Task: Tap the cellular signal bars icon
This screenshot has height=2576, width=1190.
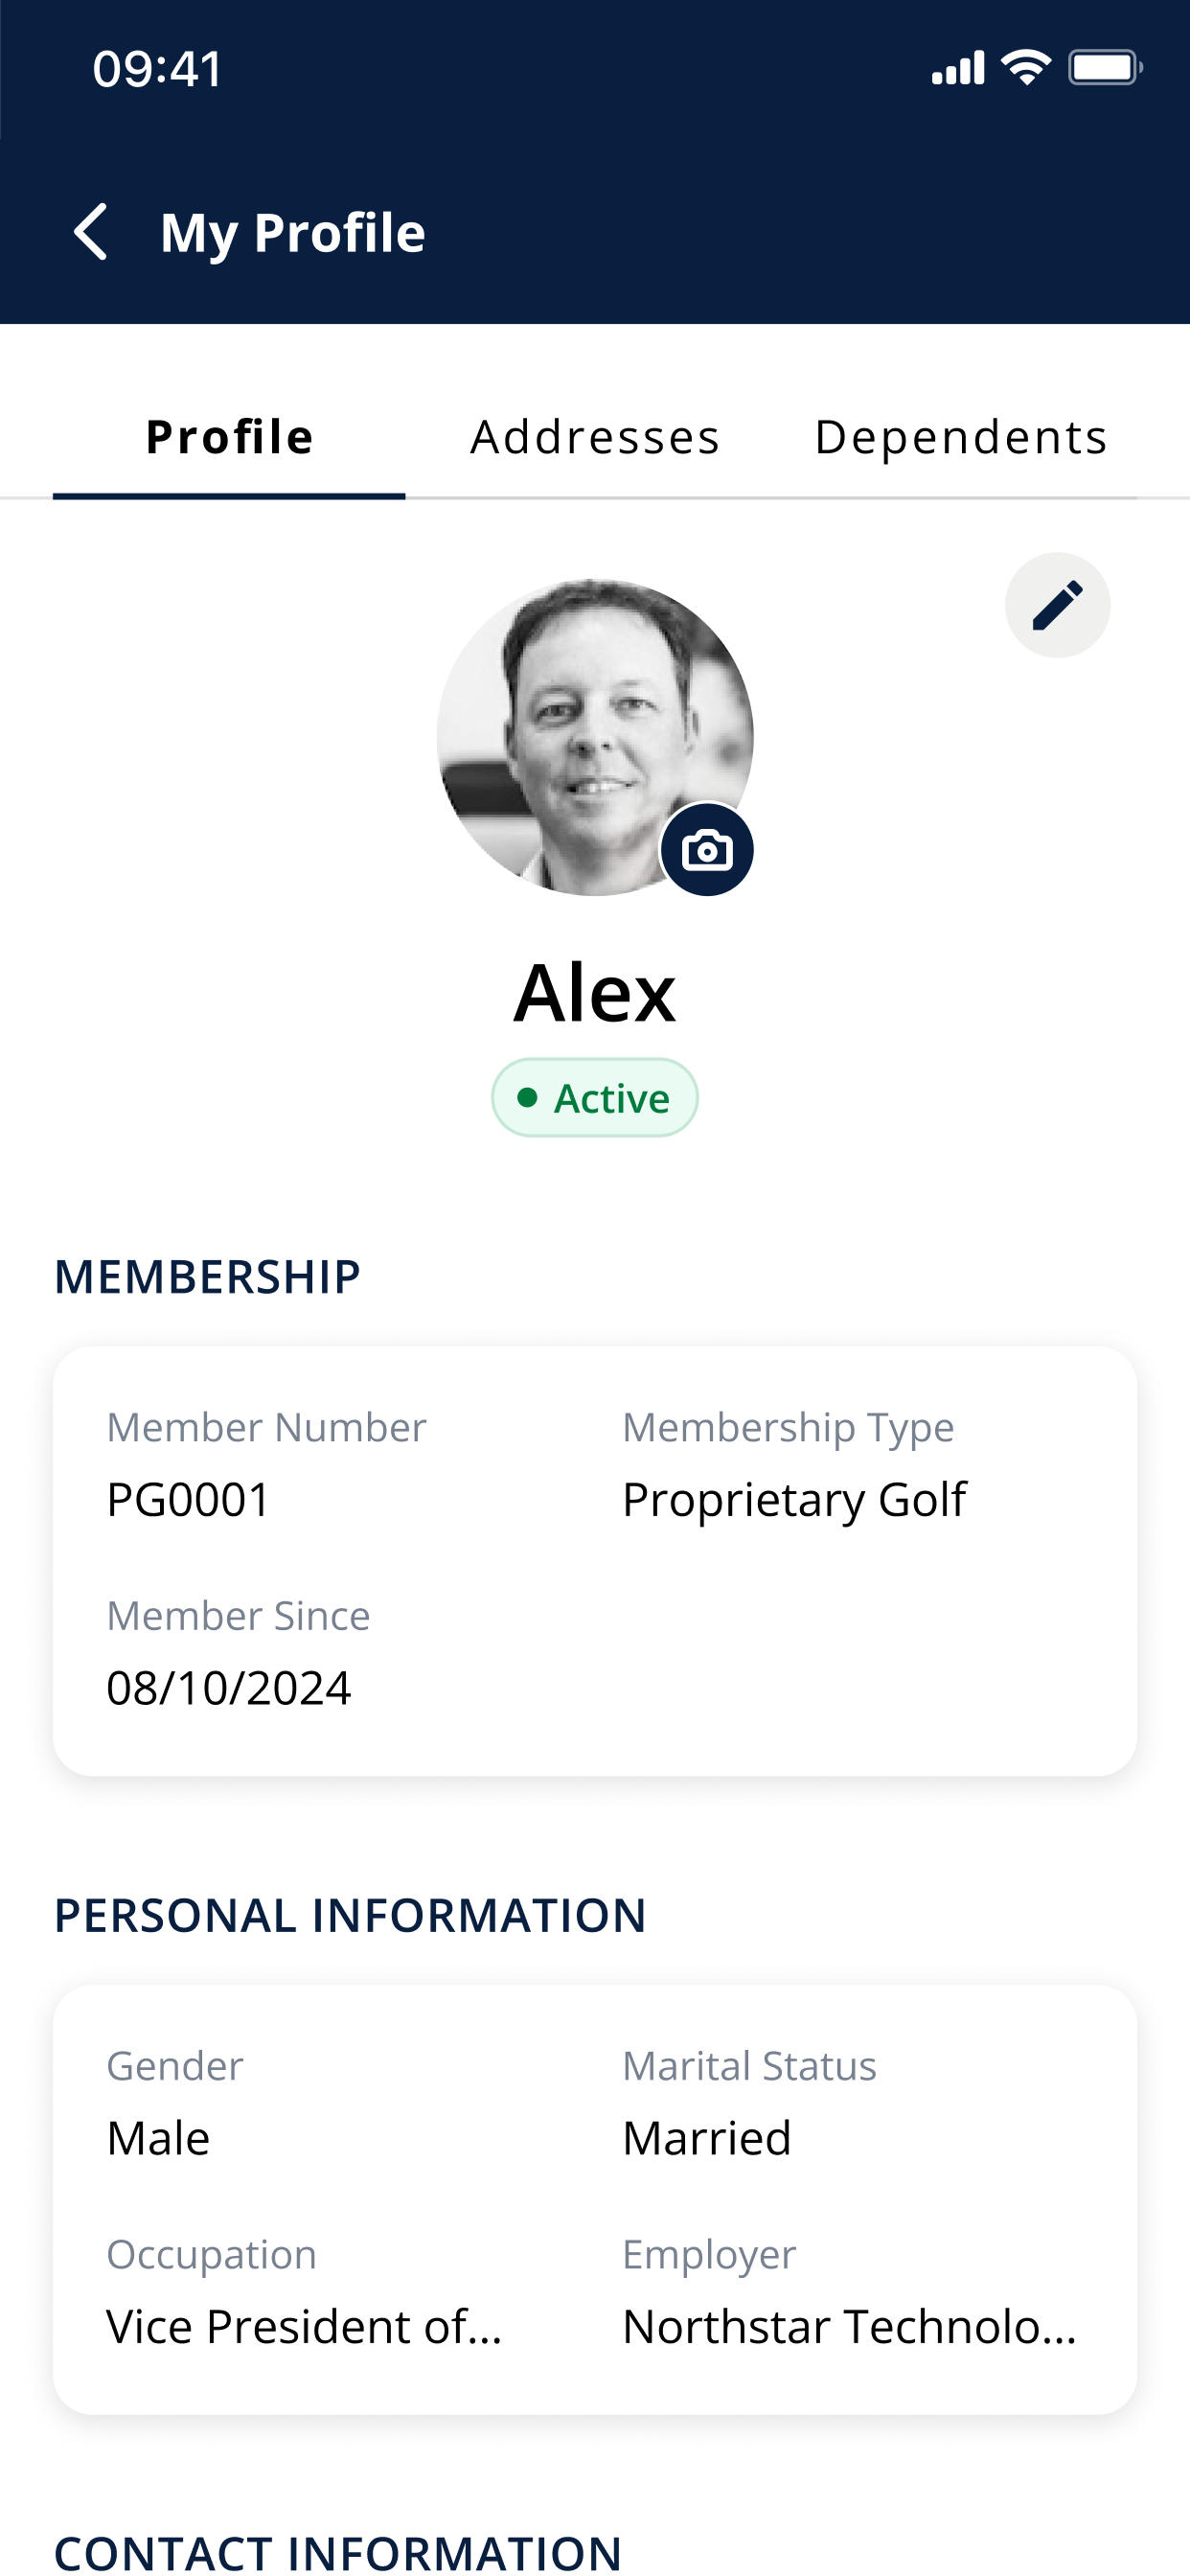Action: [x=958, y=68]
